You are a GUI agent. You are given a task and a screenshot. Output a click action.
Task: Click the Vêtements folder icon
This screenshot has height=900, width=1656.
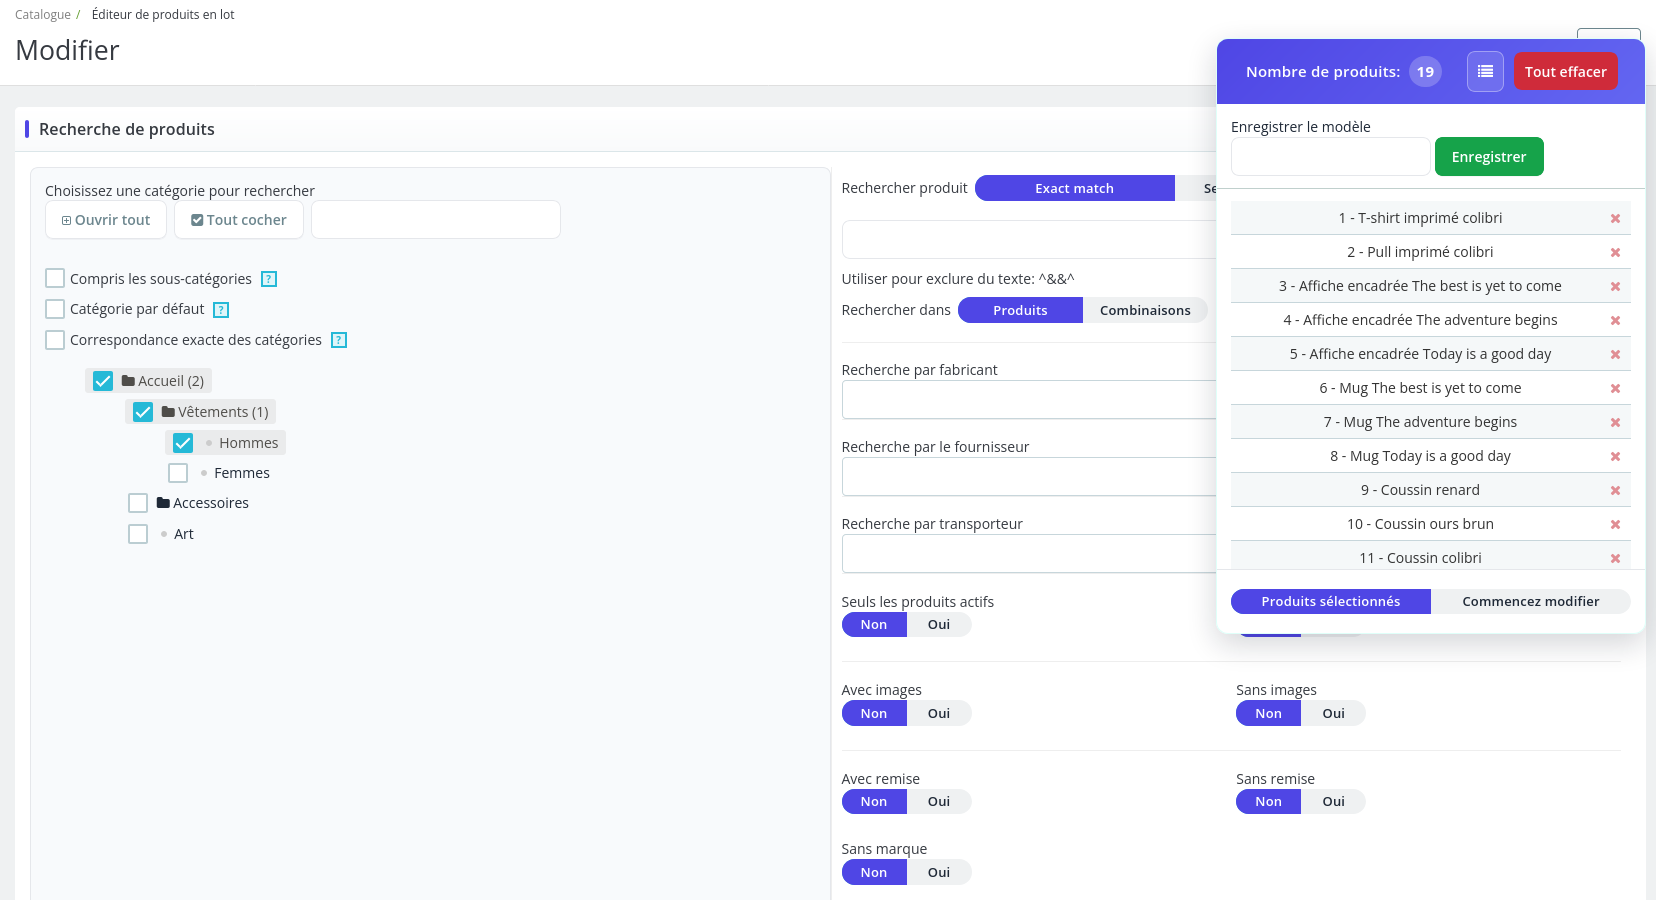pyautogui.click(x=168, y=412)
